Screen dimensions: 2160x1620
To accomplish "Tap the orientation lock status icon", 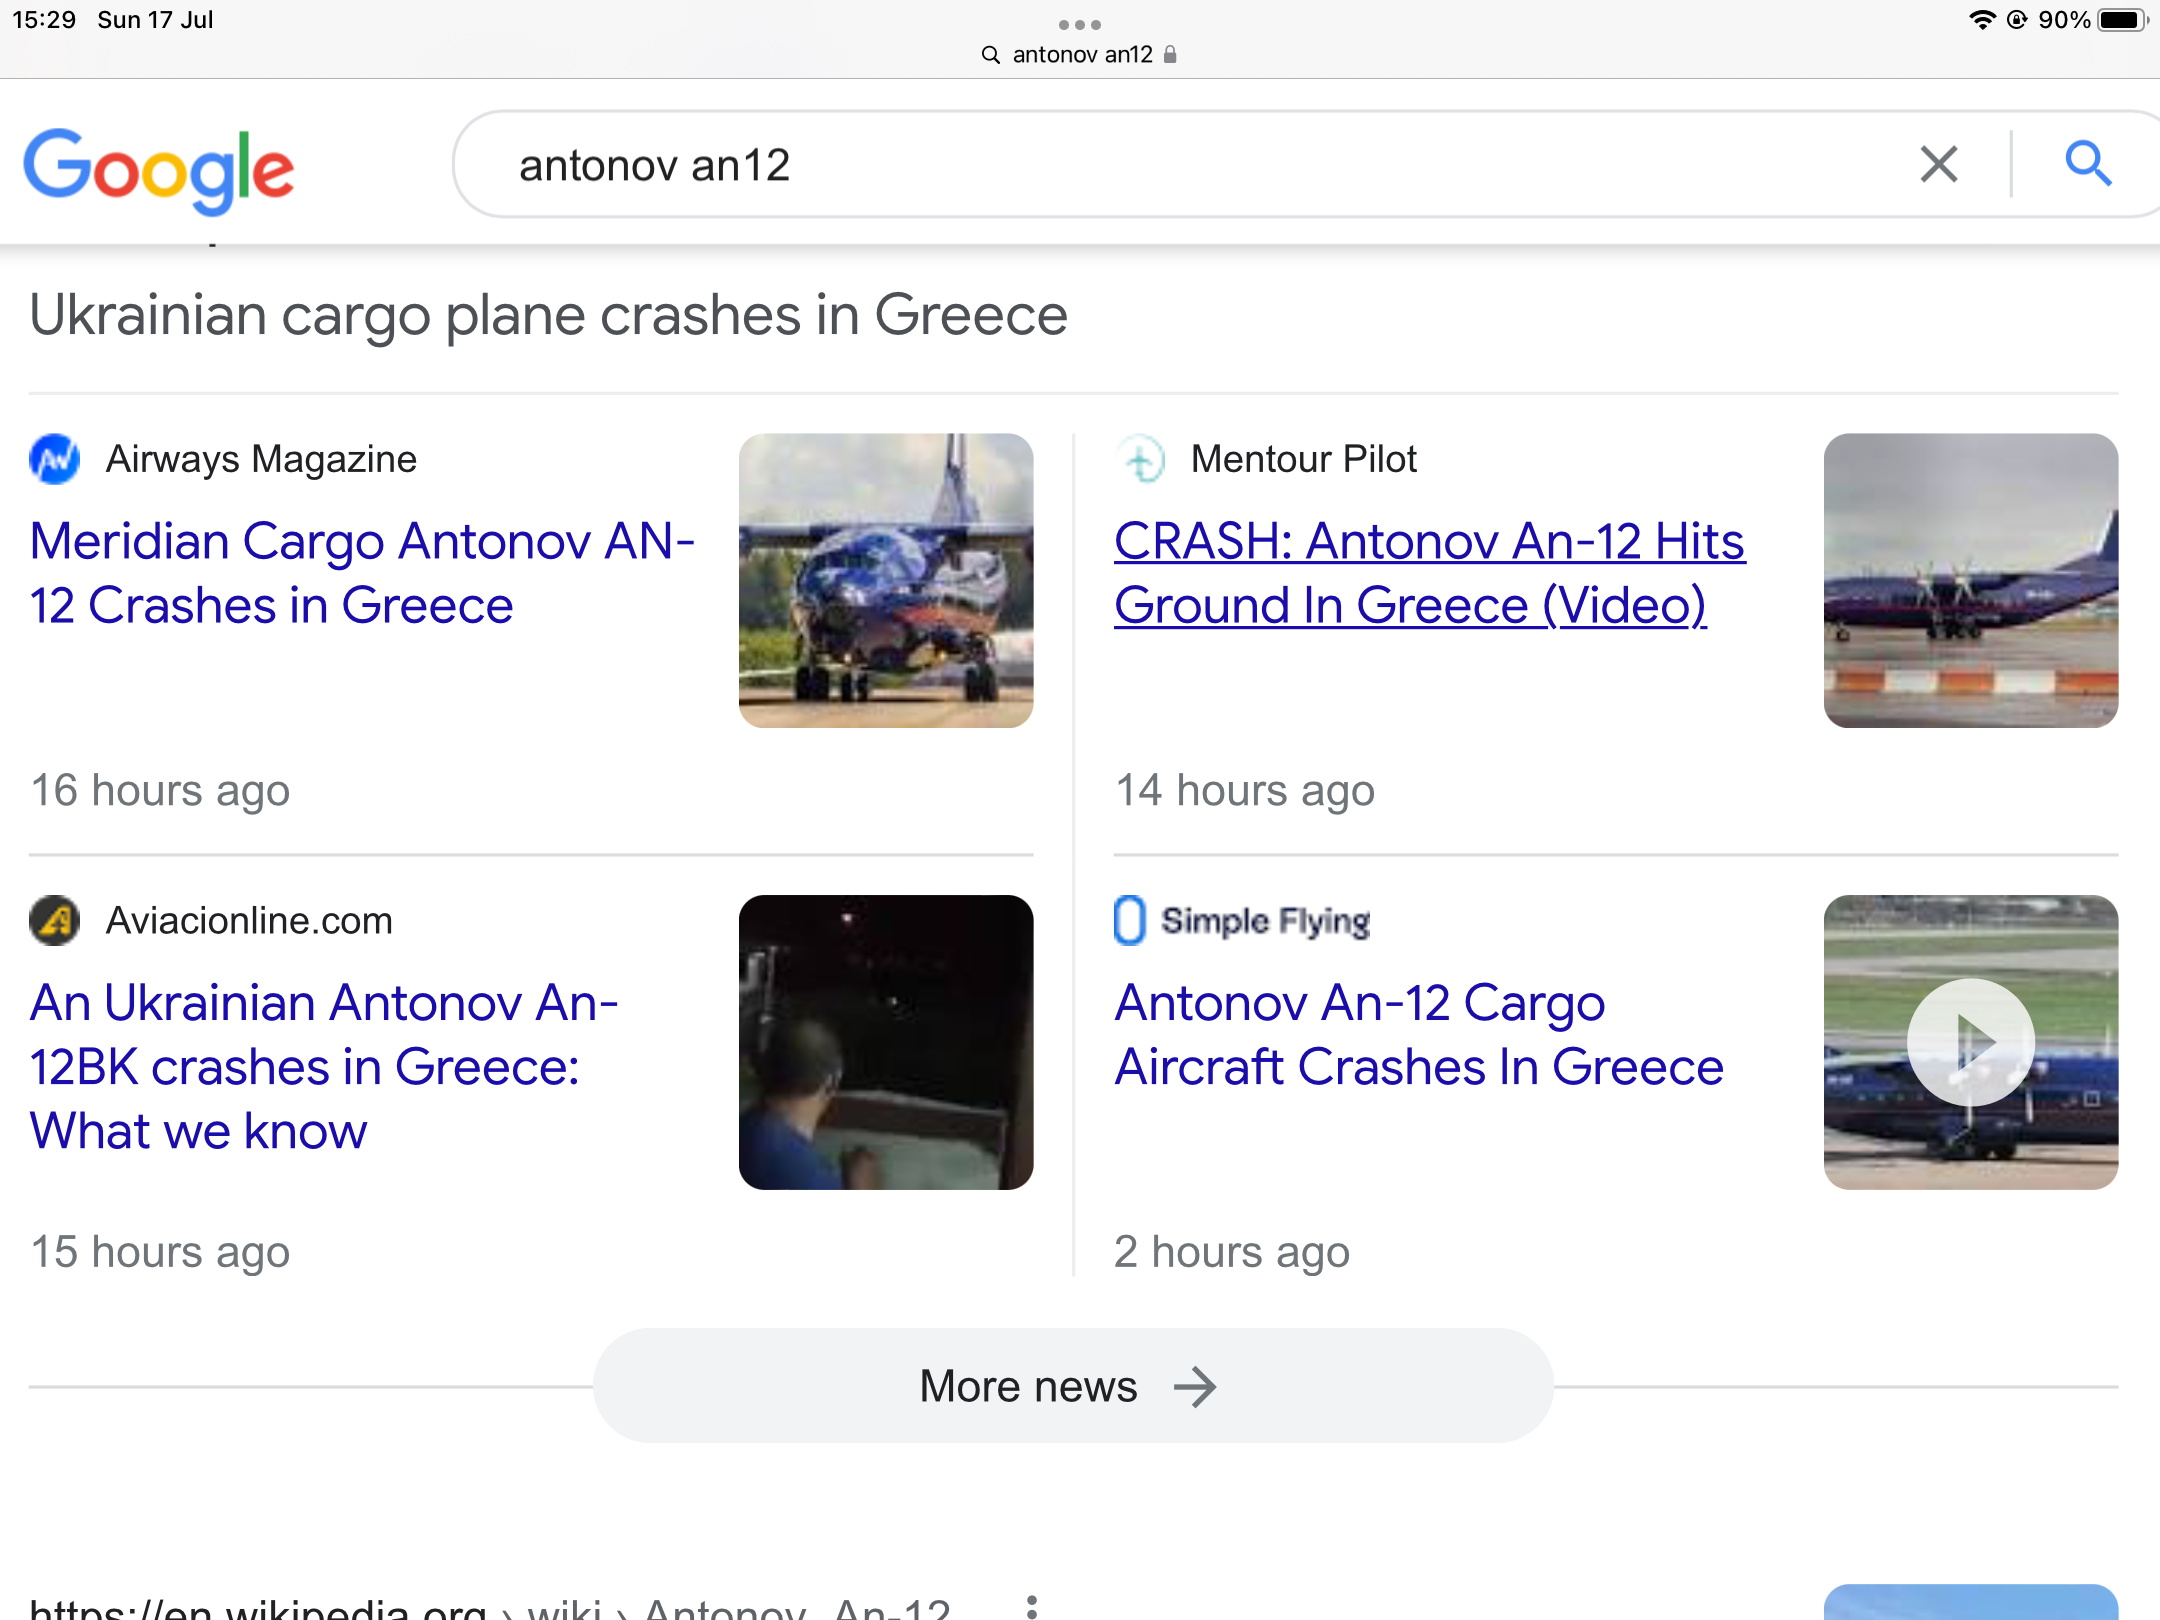I will pyautogui.click(x=2017, y=20).
